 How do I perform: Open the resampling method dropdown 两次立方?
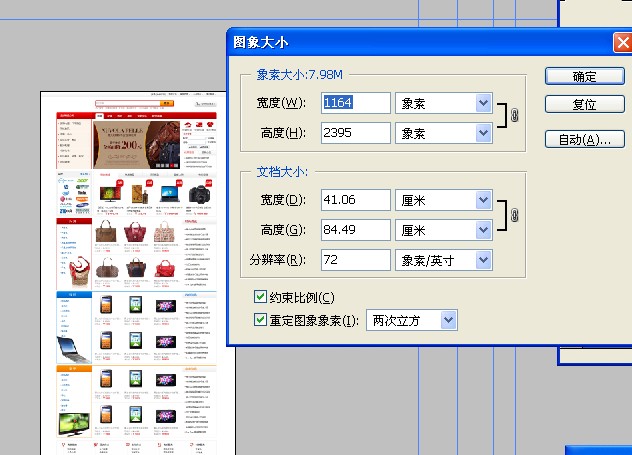(412, 320)
